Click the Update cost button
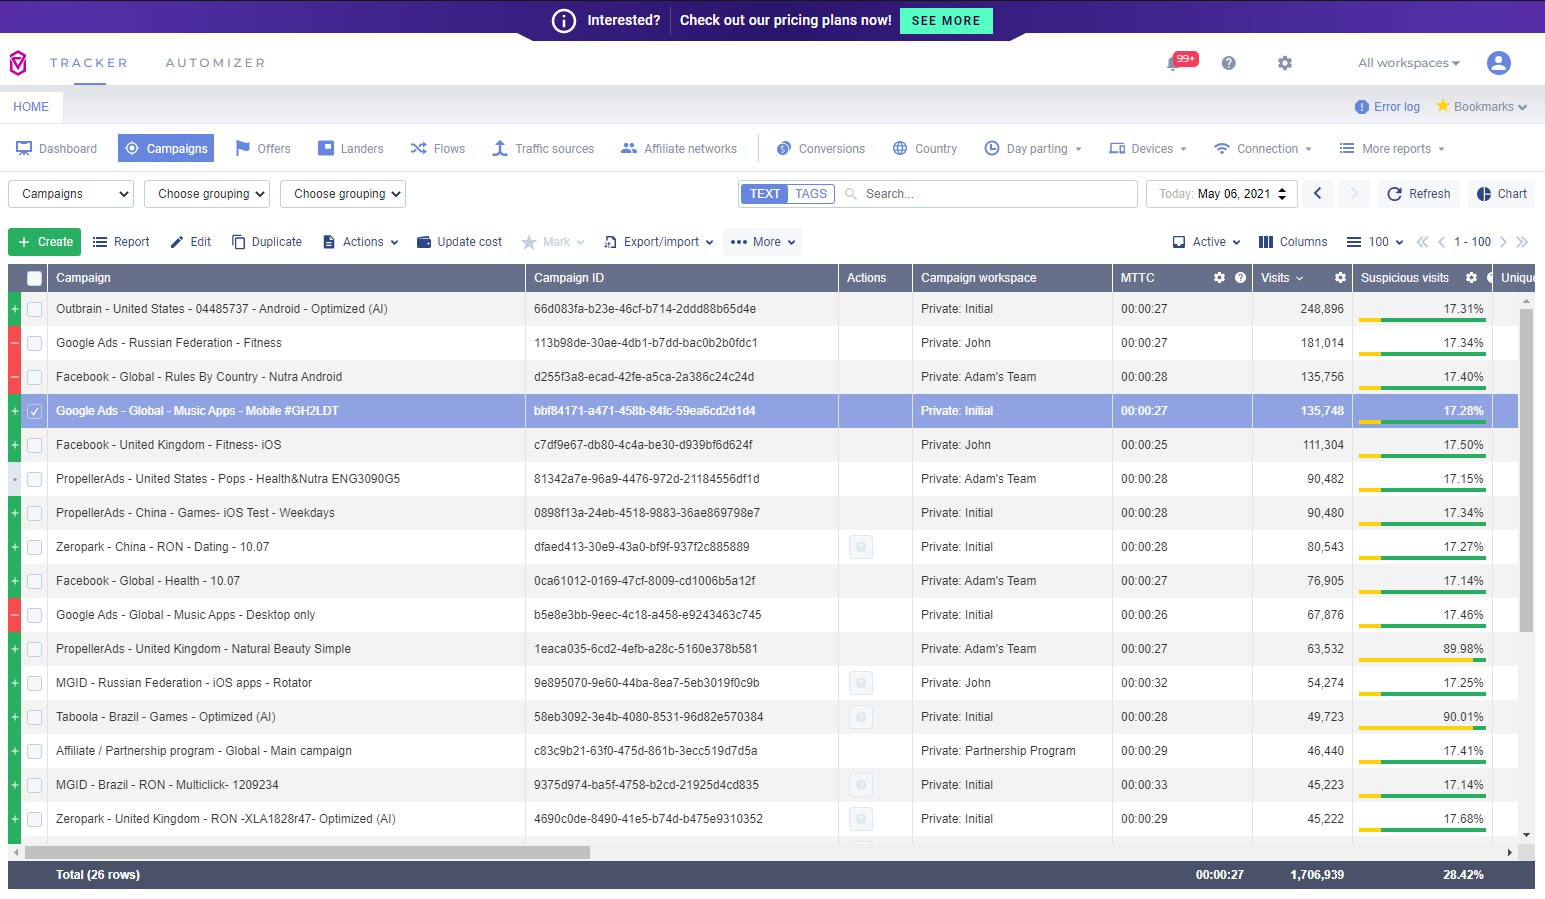The image size is (1545, 899). [459, 242]
